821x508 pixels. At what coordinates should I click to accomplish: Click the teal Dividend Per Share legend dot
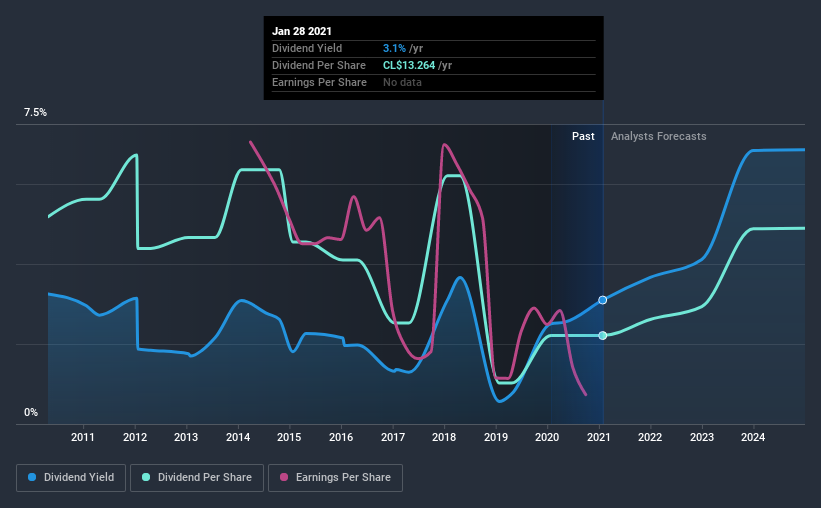pos(146,477)
